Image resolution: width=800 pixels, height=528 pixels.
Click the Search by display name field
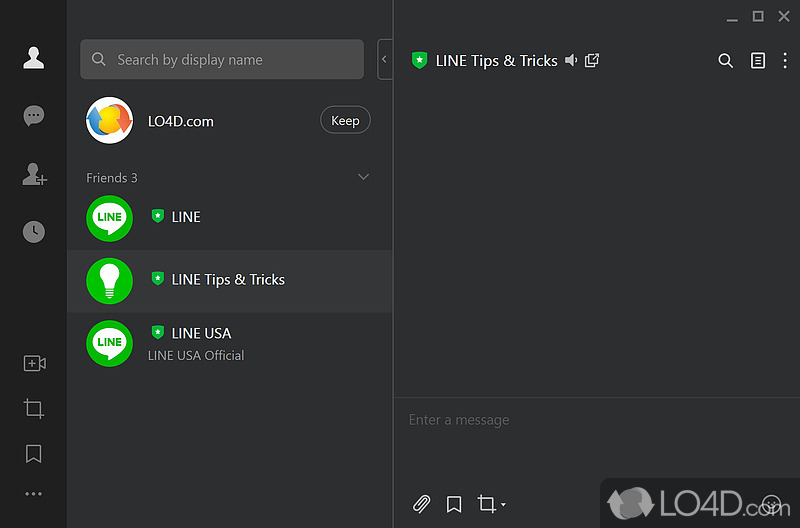[x=222, y=60]
